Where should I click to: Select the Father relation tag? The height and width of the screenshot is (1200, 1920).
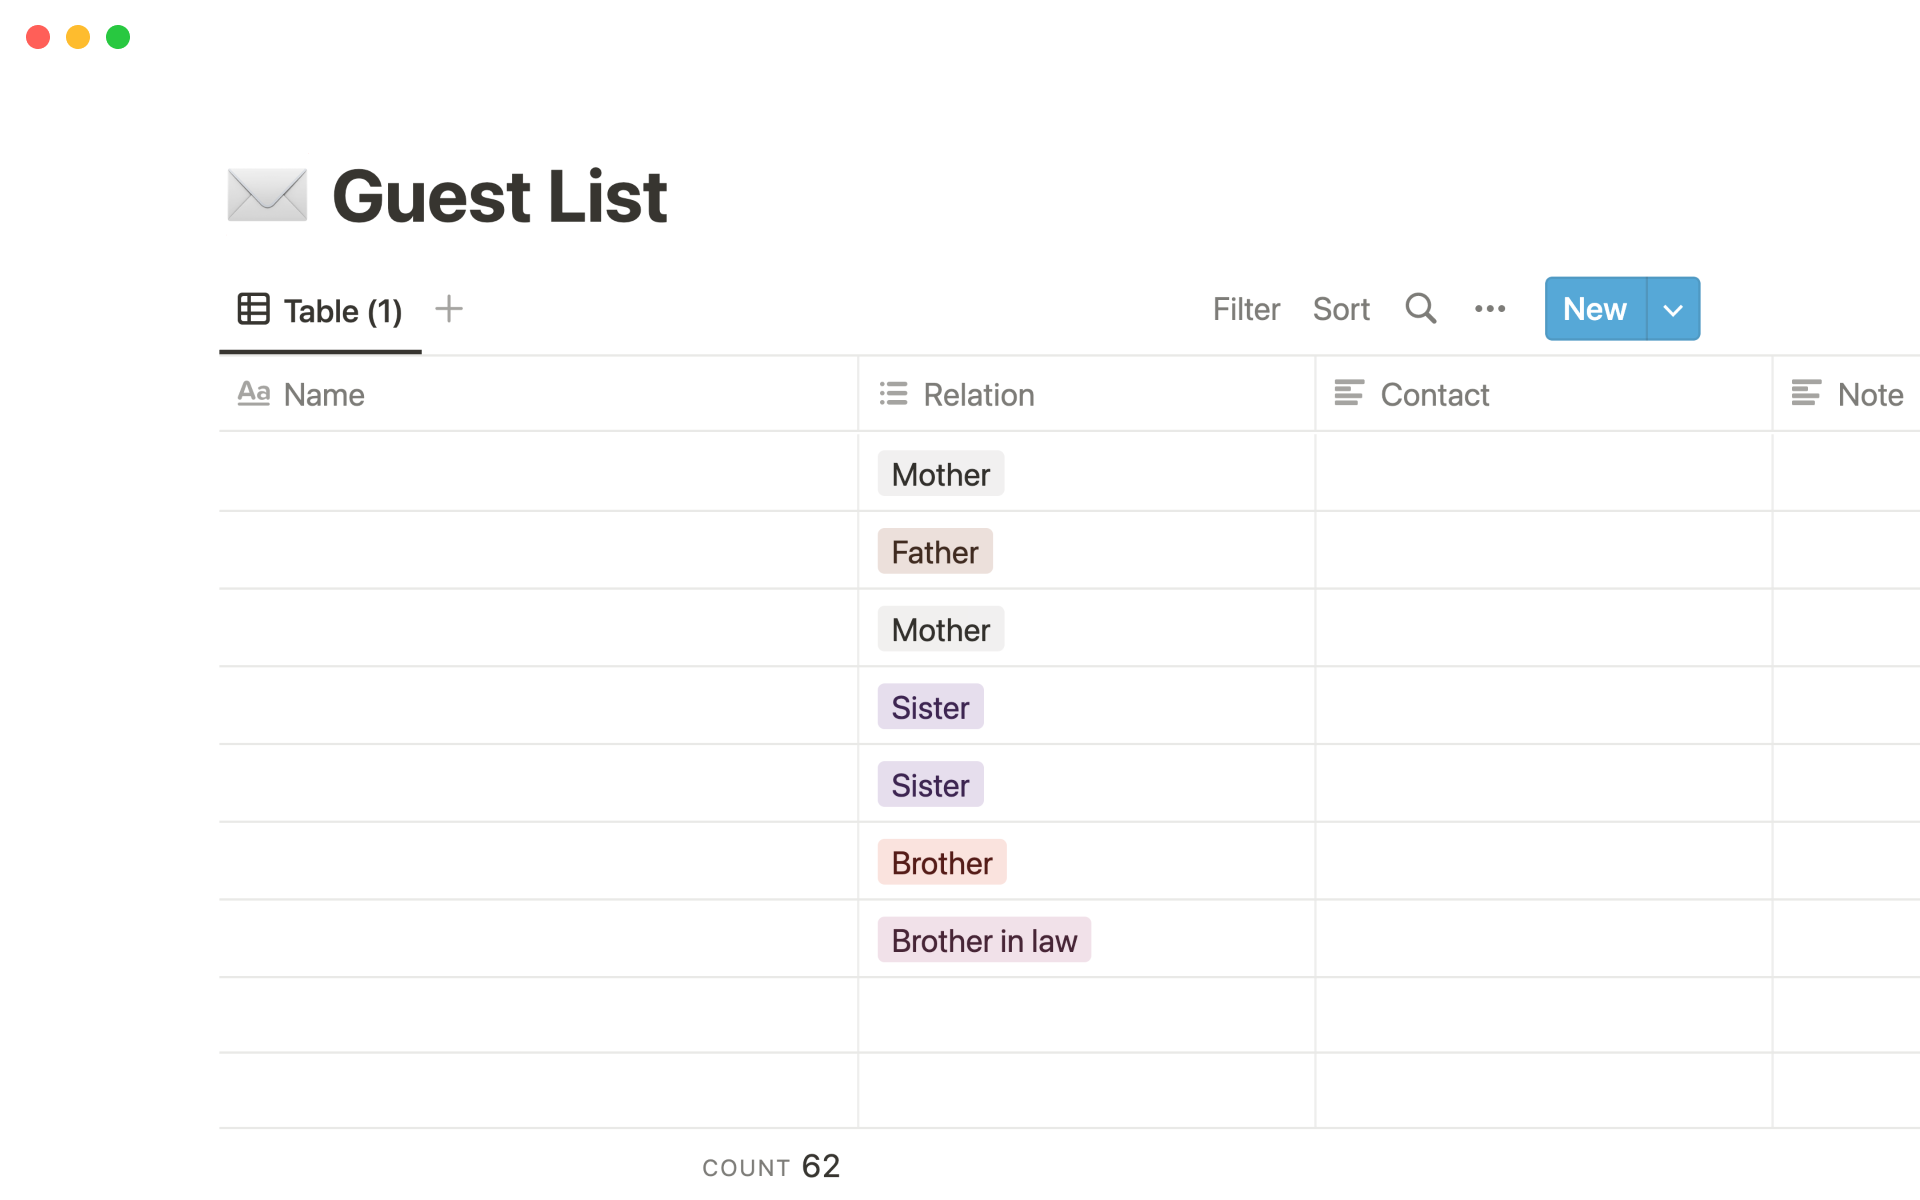tap(935, 552)
